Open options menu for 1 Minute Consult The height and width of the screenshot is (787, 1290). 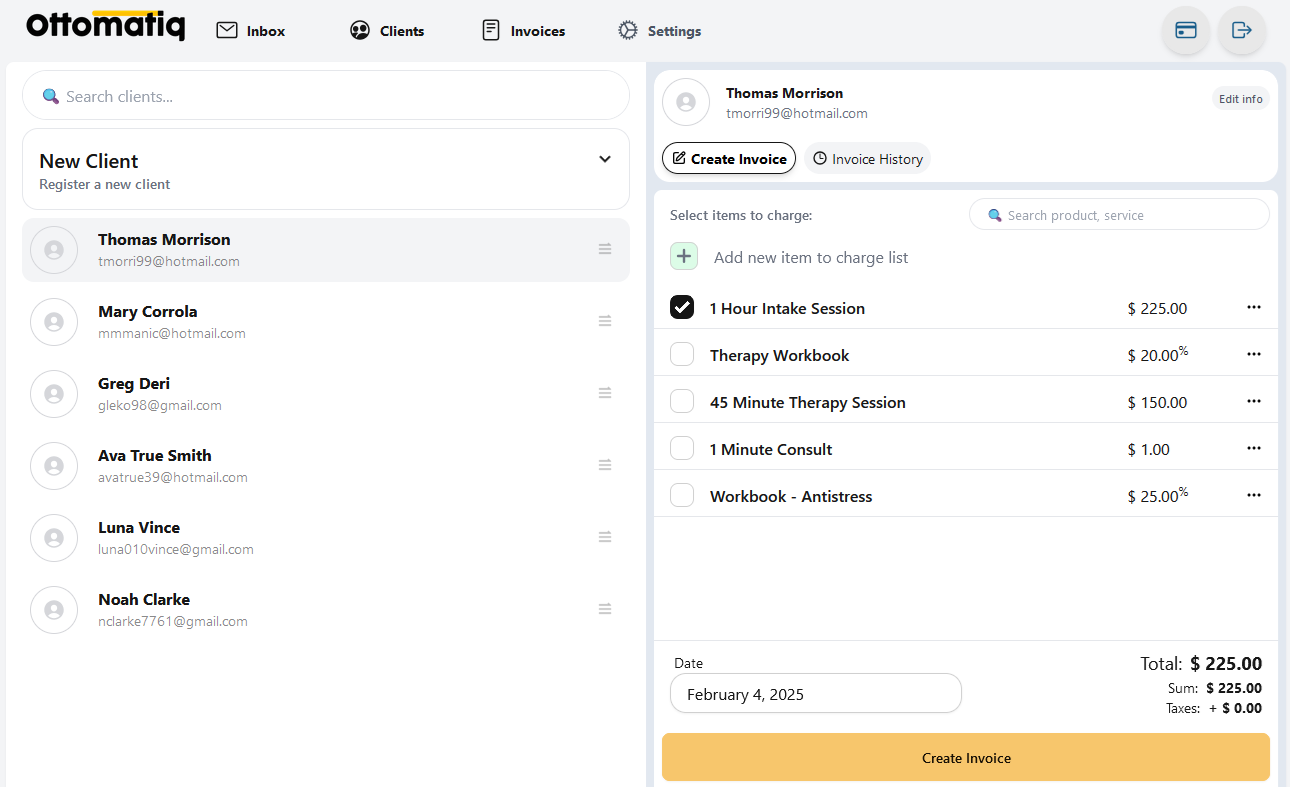coord(1254,449)
